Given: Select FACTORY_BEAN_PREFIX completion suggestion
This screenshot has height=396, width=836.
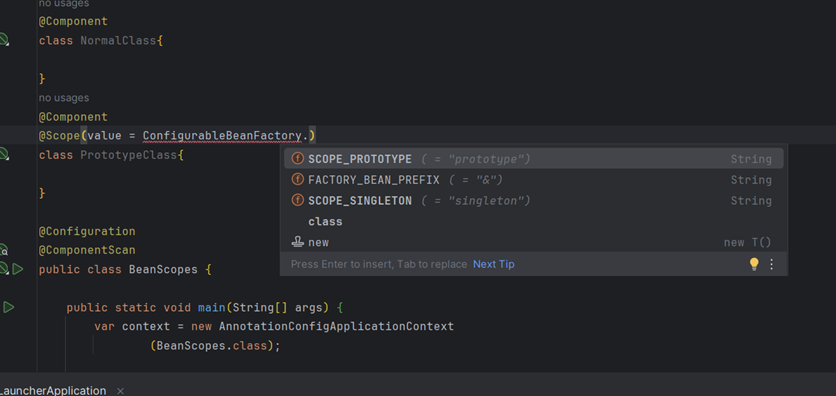Looking at the screenshot, I should [534, 180].
